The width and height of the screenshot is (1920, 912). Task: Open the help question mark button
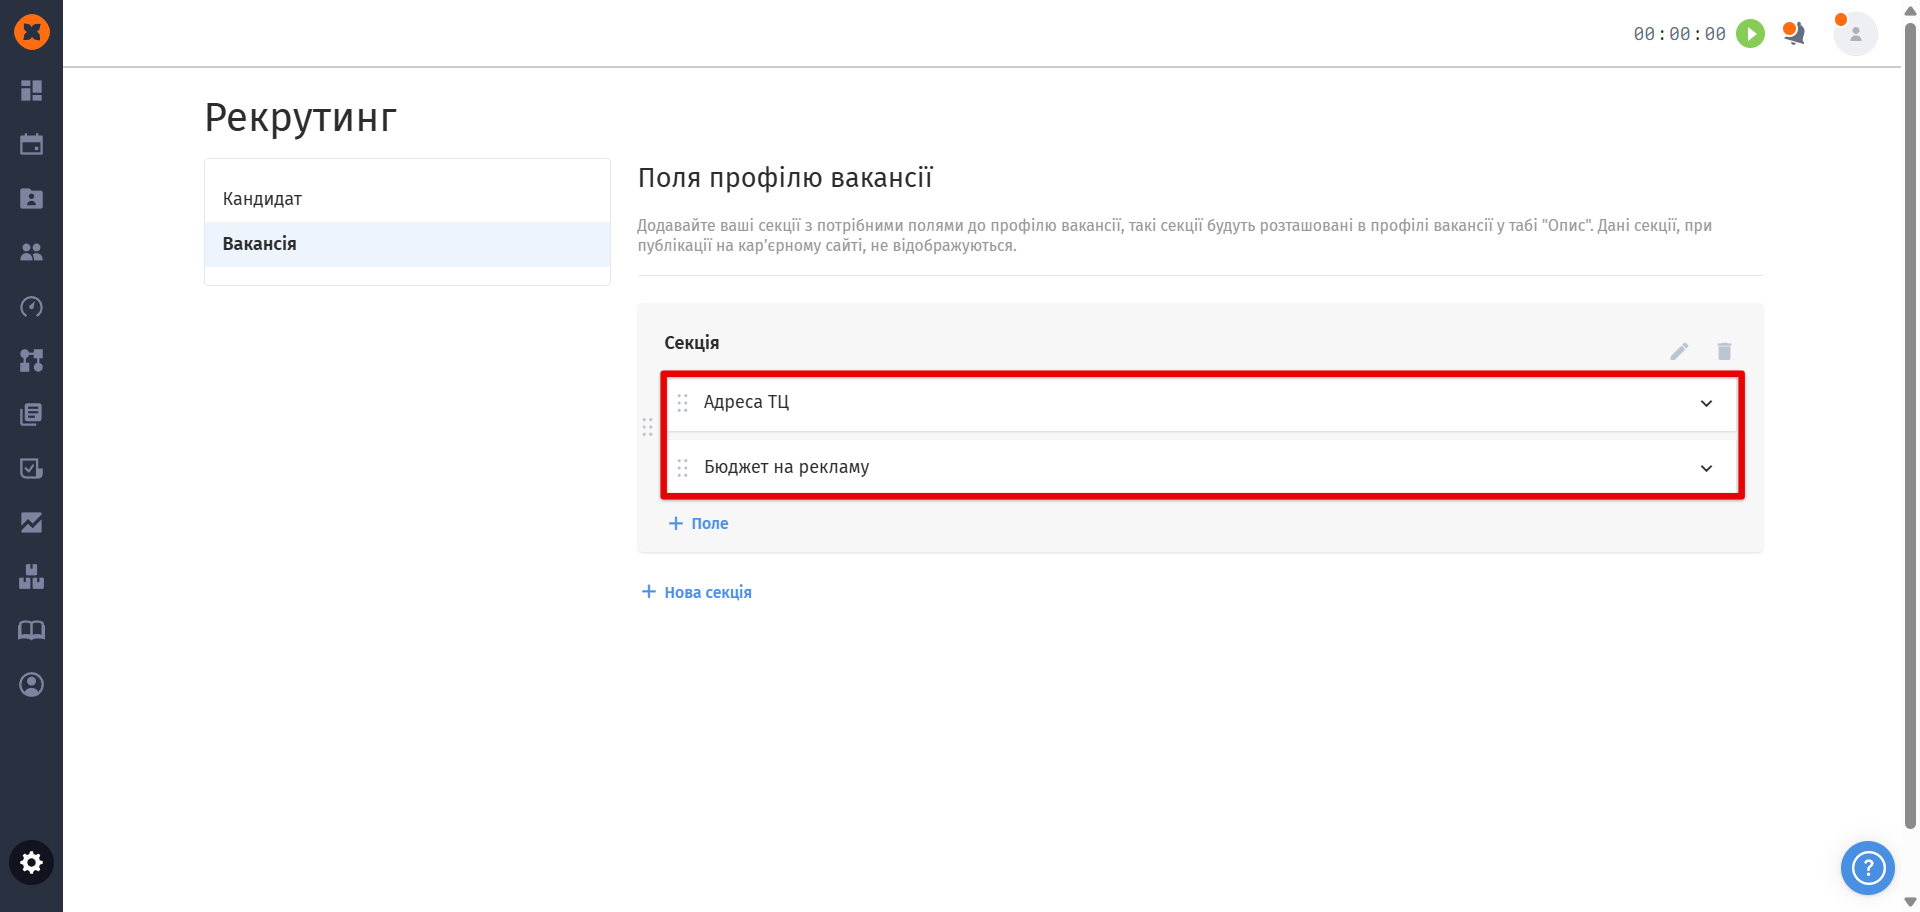click(1867, 867)
